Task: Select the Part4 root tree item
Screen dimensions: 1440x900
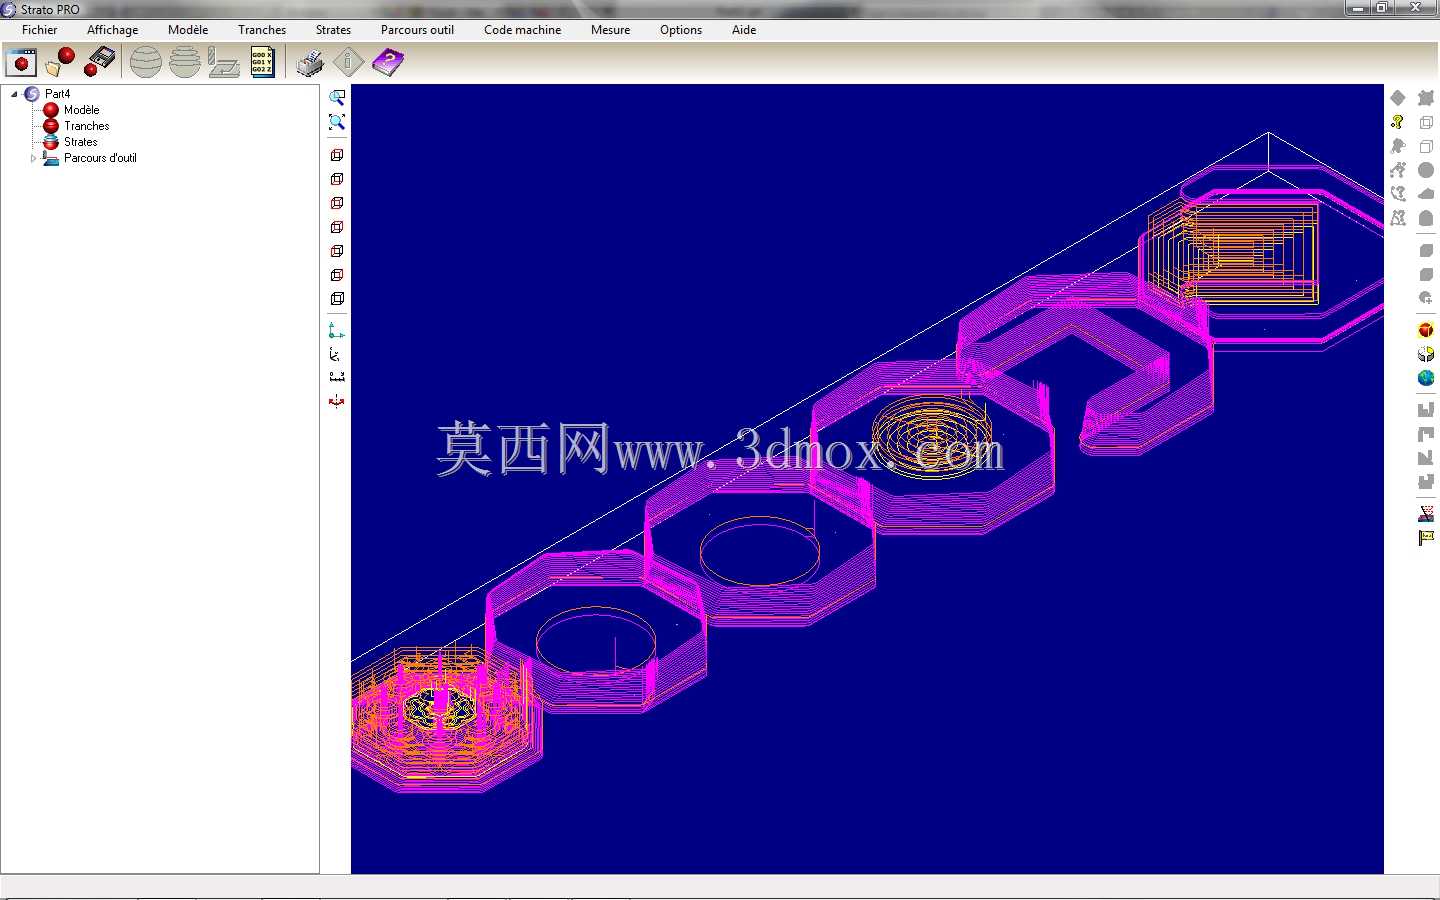Action: [x=57, y=94]
